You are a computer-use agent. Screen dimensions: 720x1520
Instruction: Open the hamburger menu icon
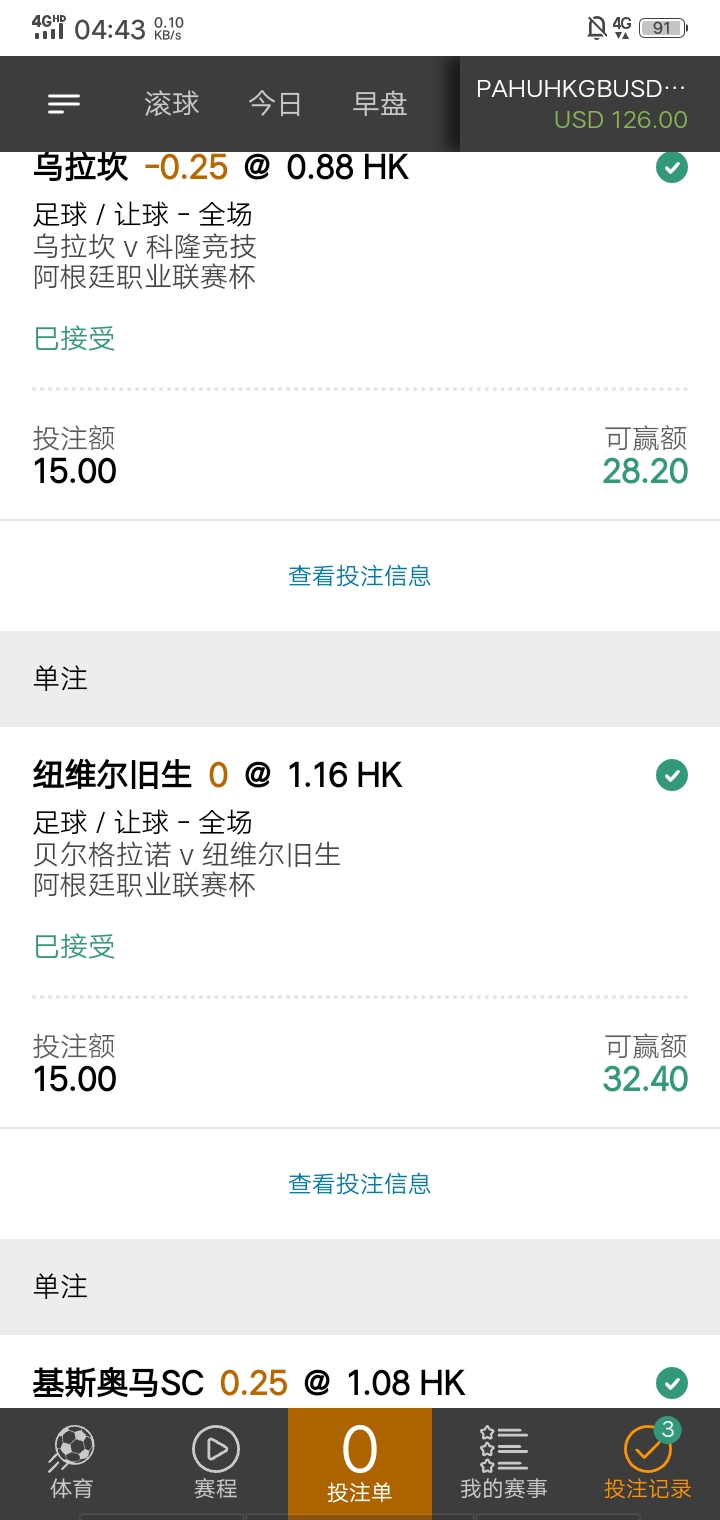[64, 104]
